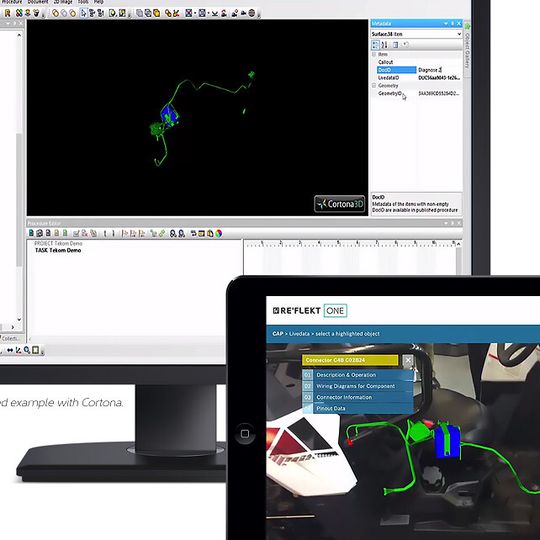Tap the iPad home button

click(x=245, y=434)
